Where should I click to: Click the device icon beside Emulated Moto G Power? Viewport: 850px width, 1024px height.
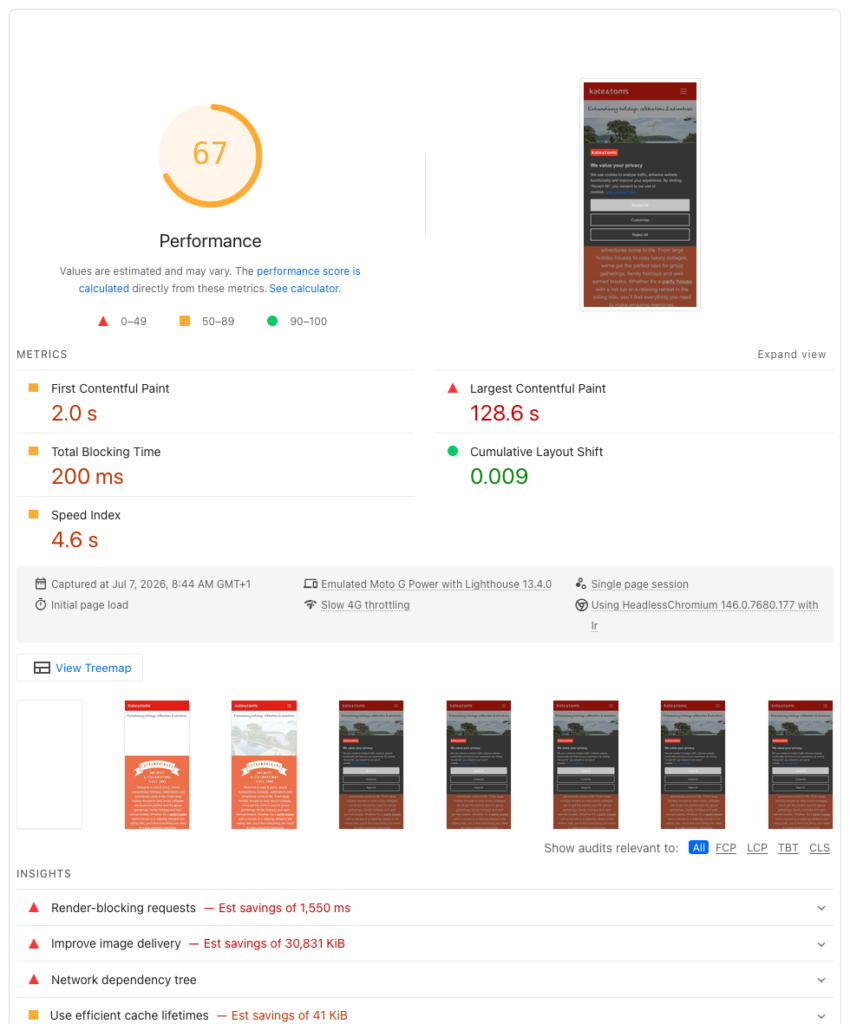[x=310, y=583]
